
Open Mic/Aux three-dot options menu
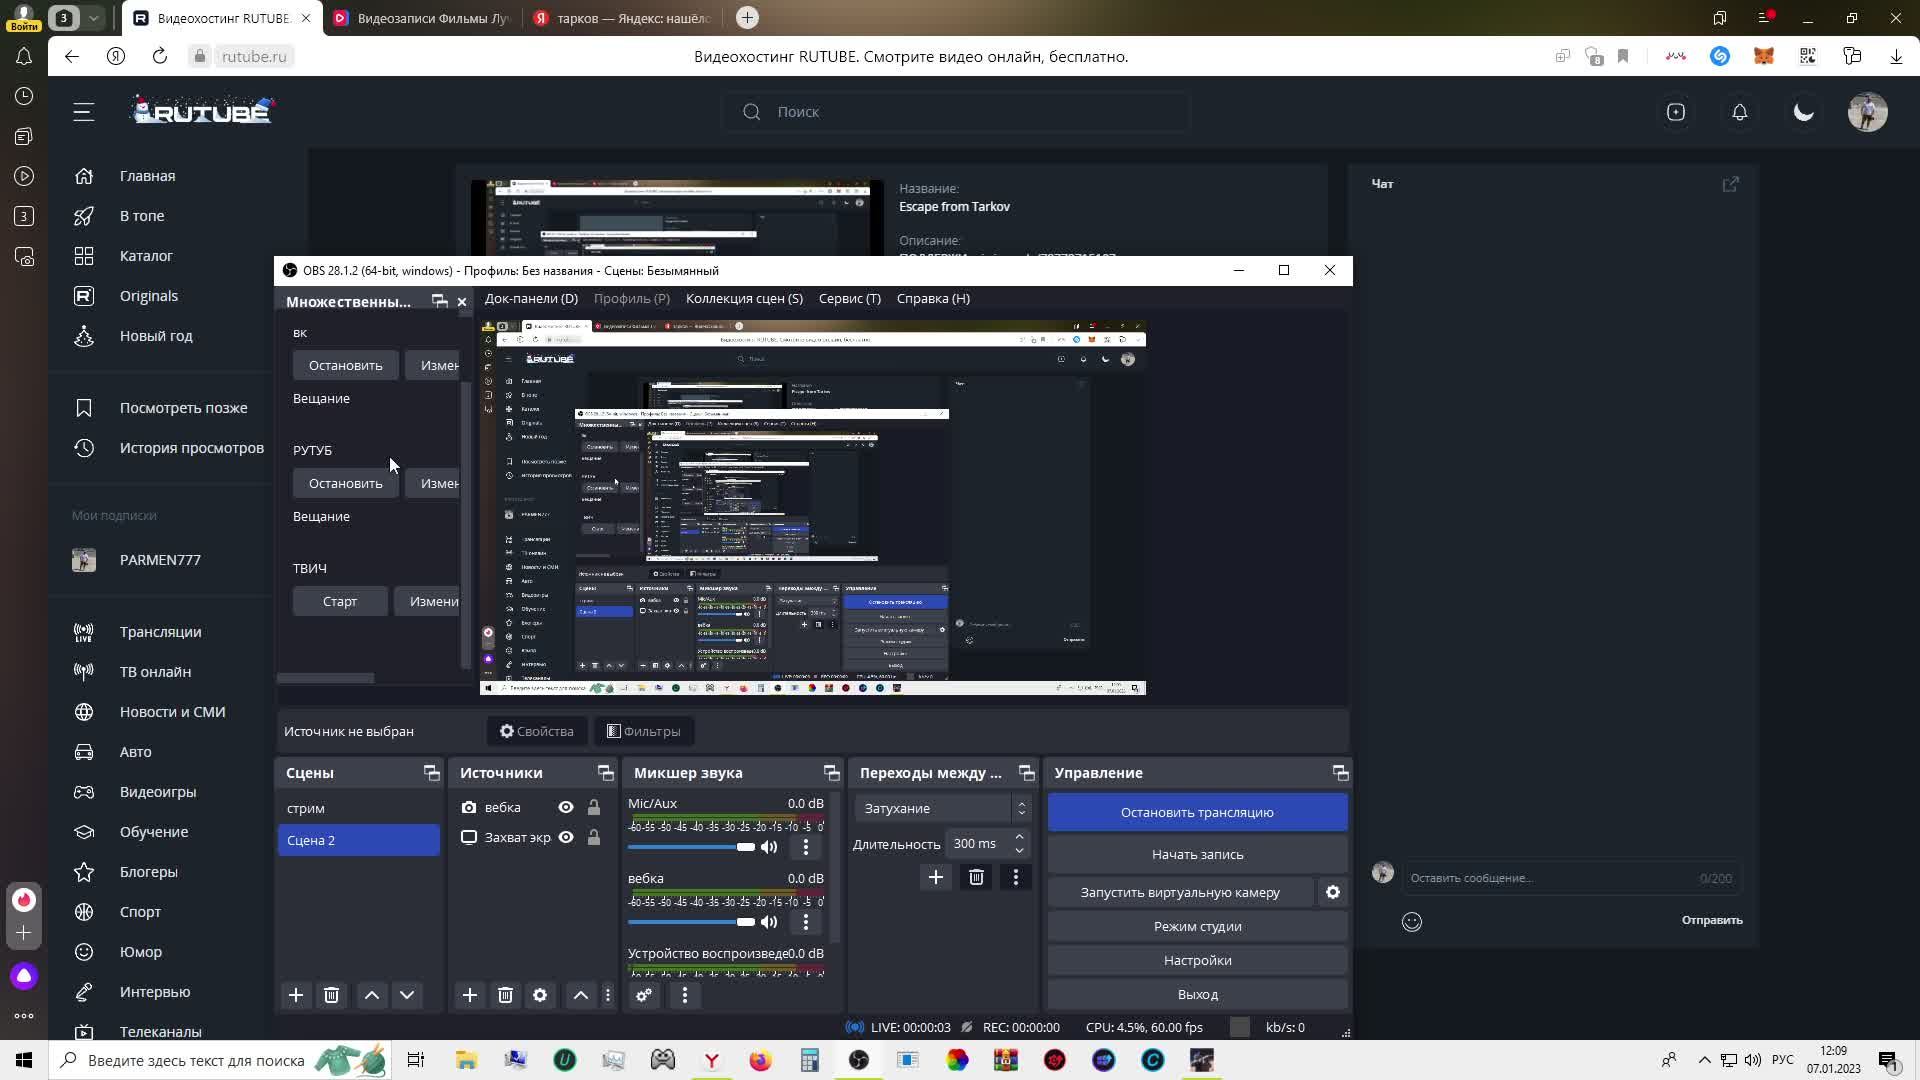806,847
